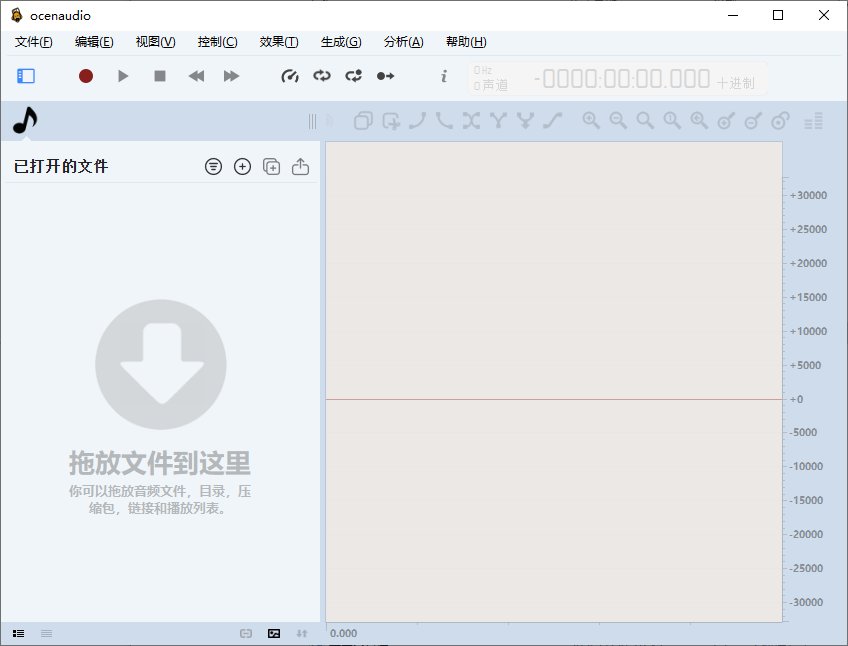
Task: Click the 已打开的文件 panel header
Action: click(61, 166)
